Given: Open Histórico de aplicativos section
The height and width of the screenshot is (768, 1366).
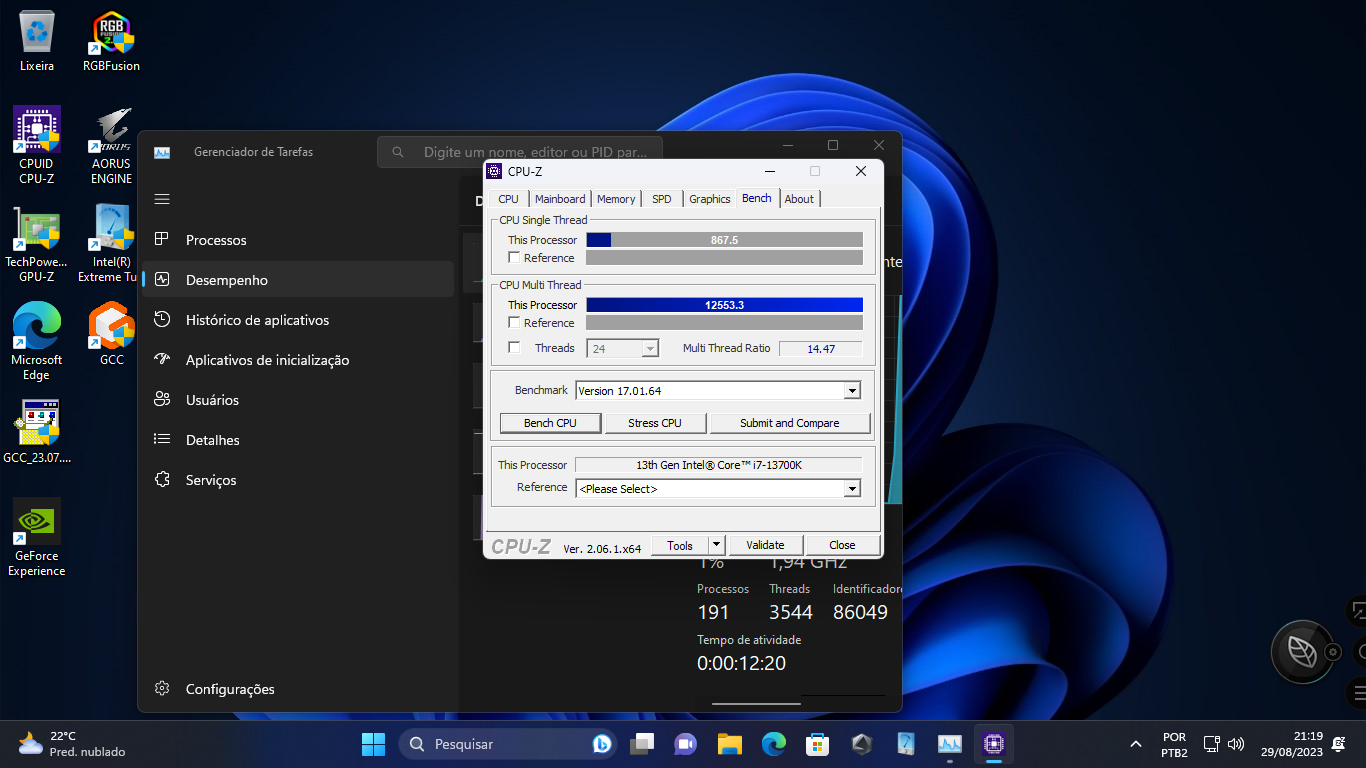Looking at the screenshot, I should coord(298,320).
